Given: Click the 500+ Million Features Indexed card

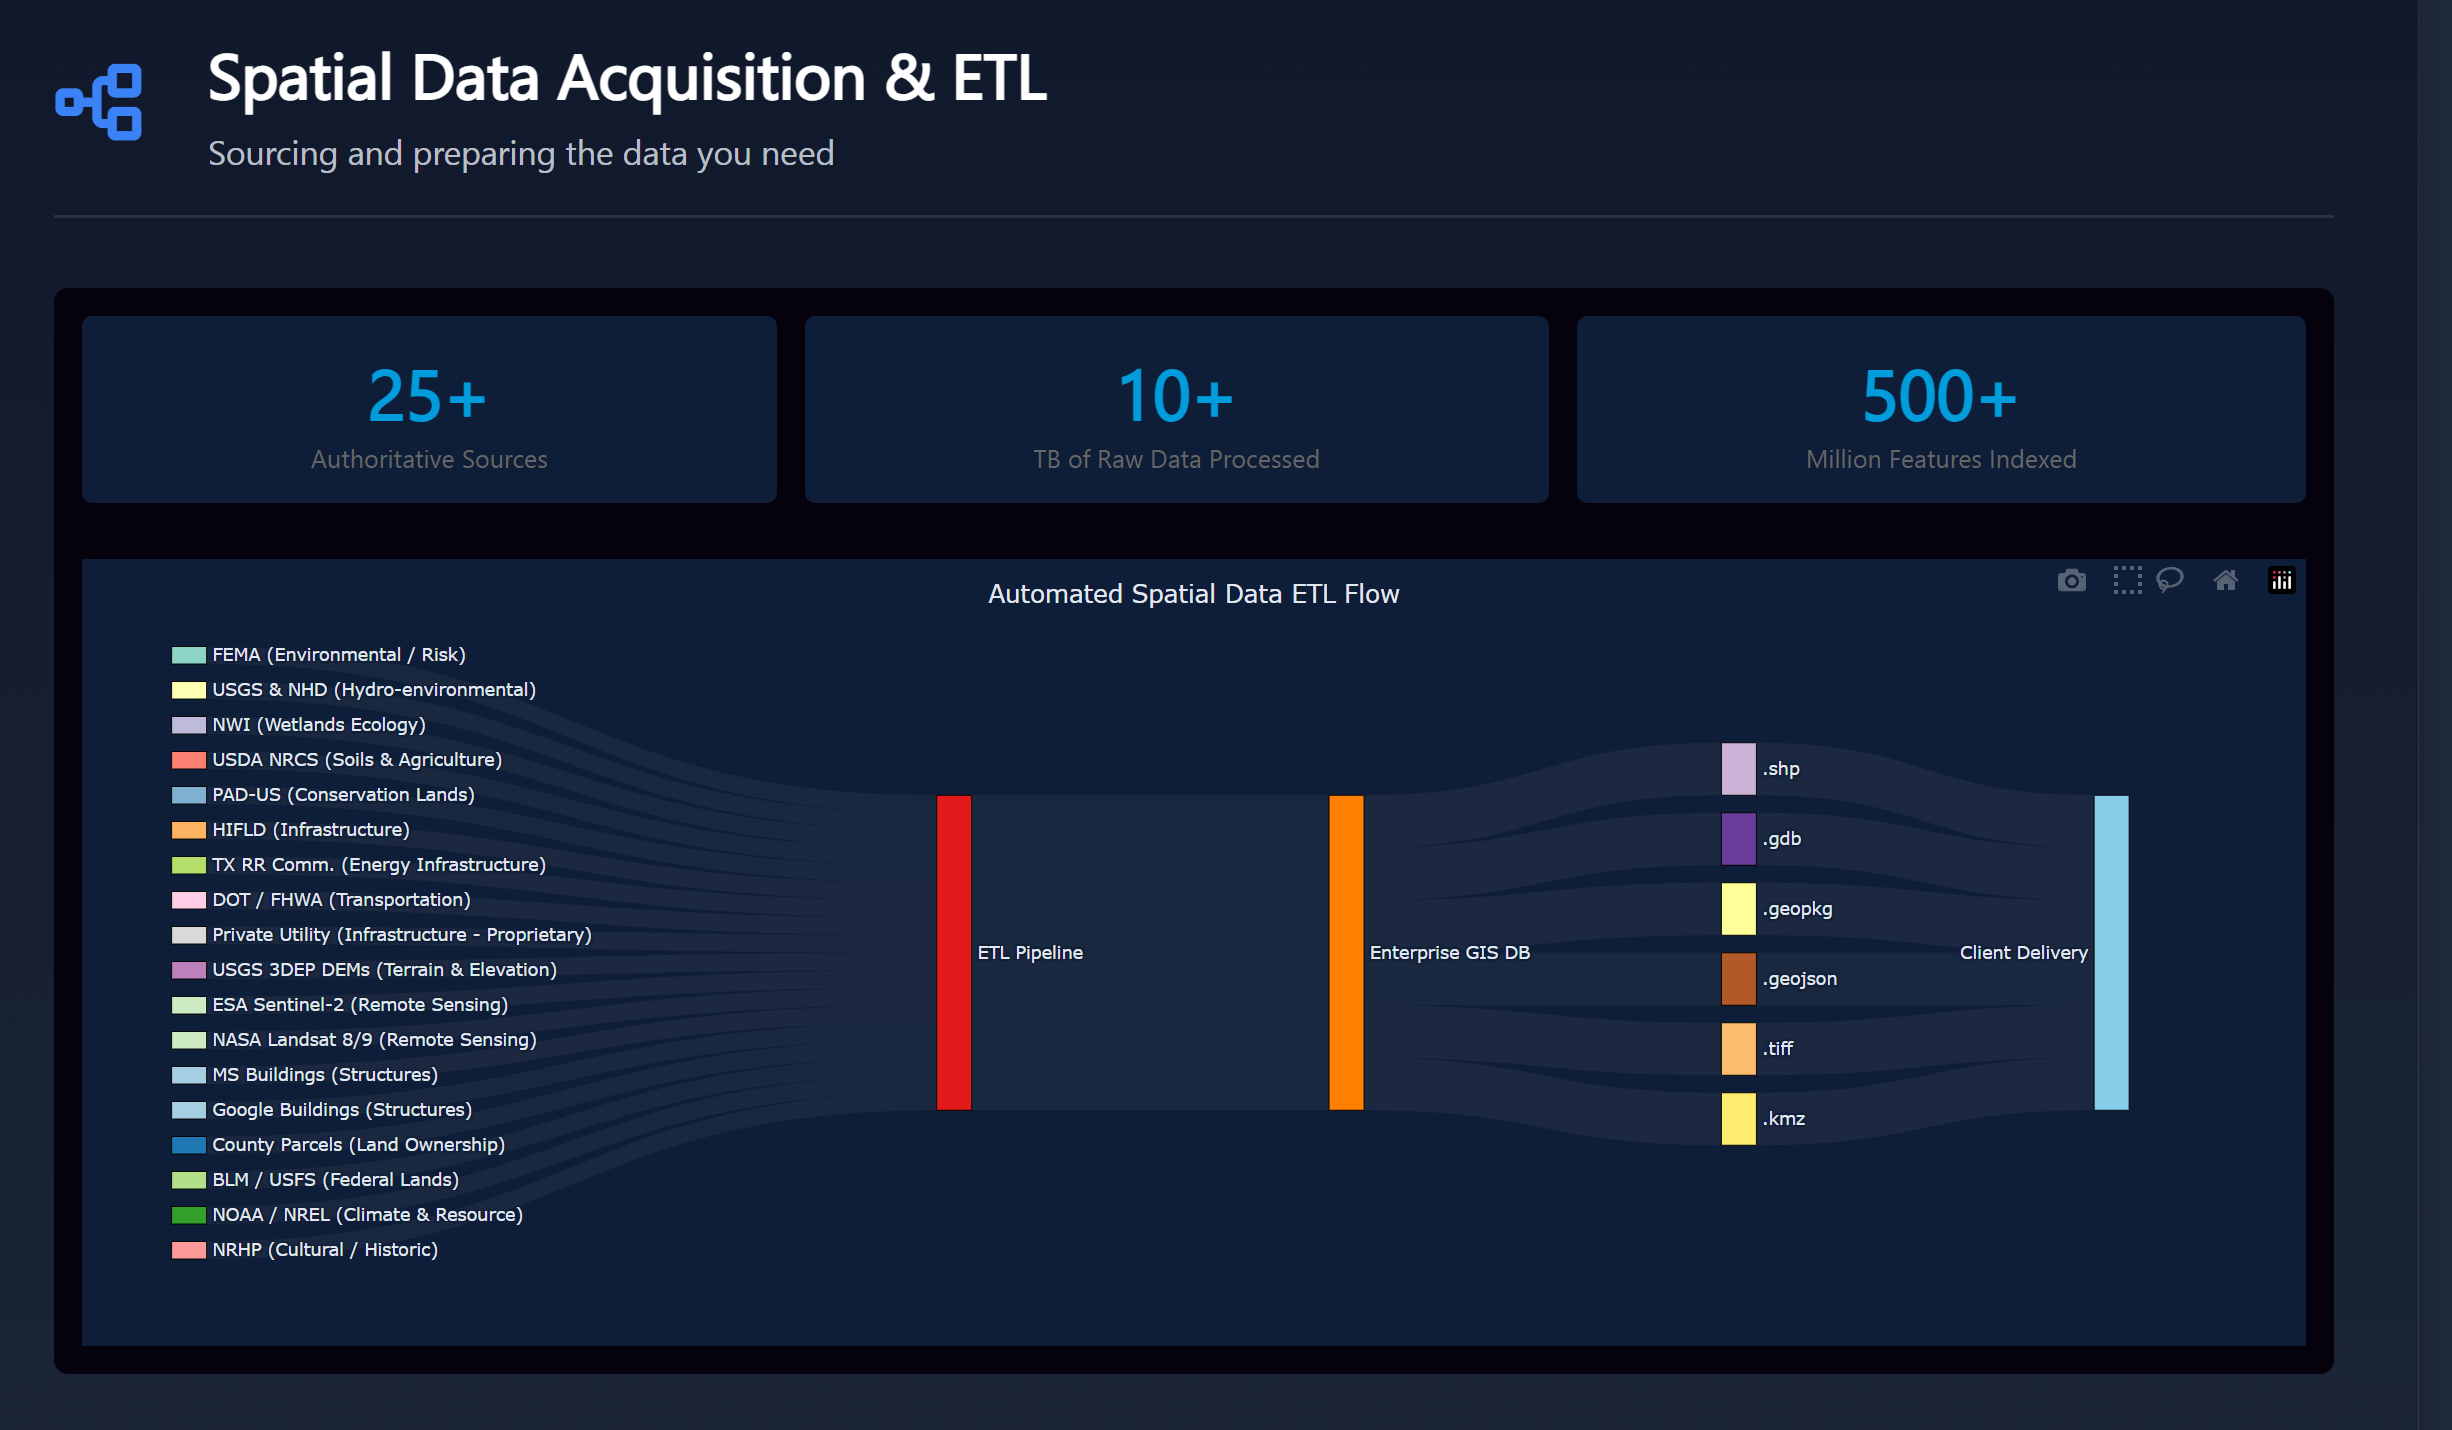Looking at the screenshot, I should coord(1940,410).
